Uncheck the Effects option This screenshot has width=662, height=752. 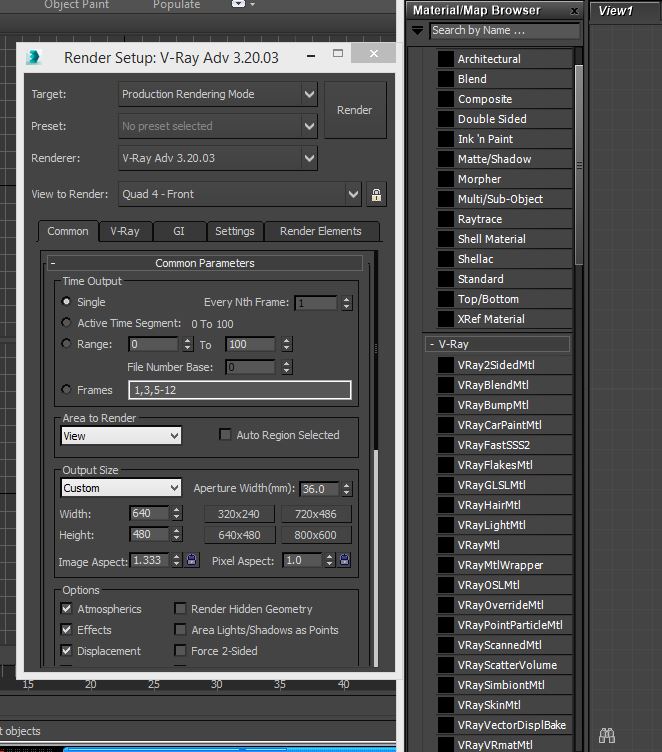(x=67, y=629)
